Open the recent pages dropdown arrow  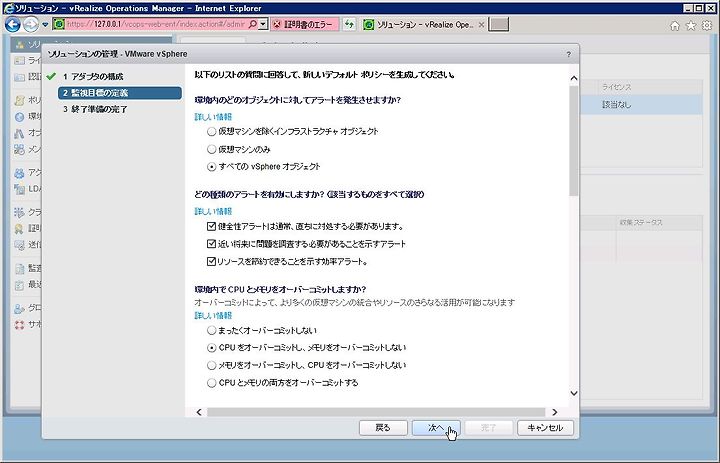point(45,25)
